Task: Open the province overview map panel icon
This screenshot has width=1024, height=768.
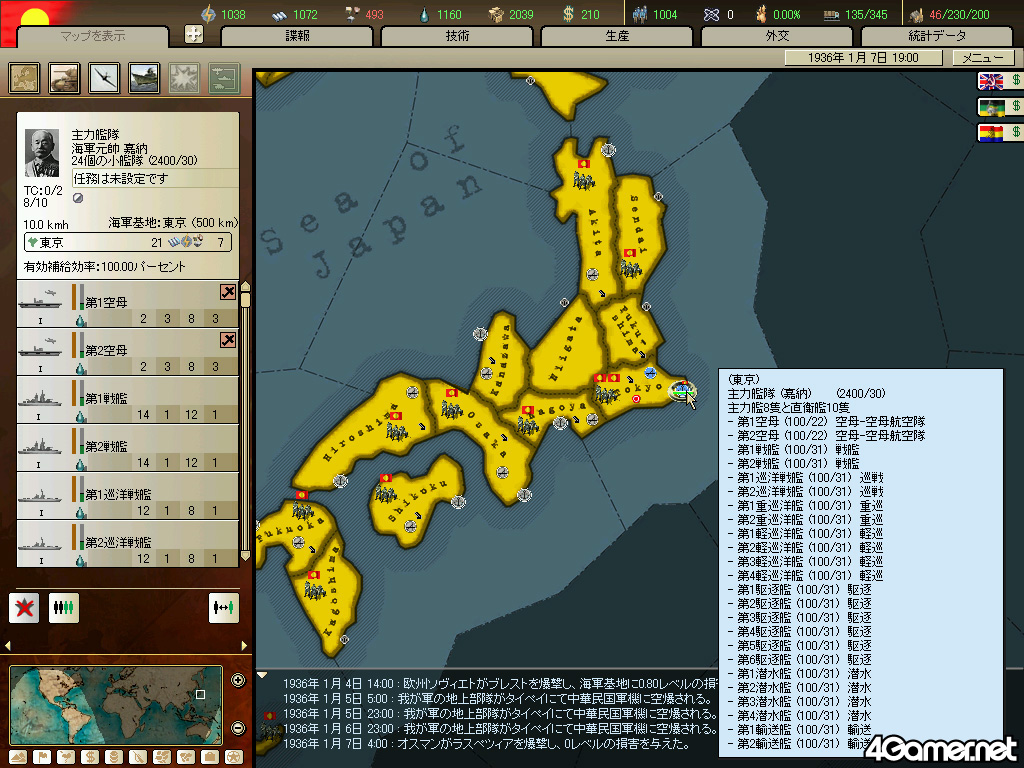Action: click(x=24, y=78)
